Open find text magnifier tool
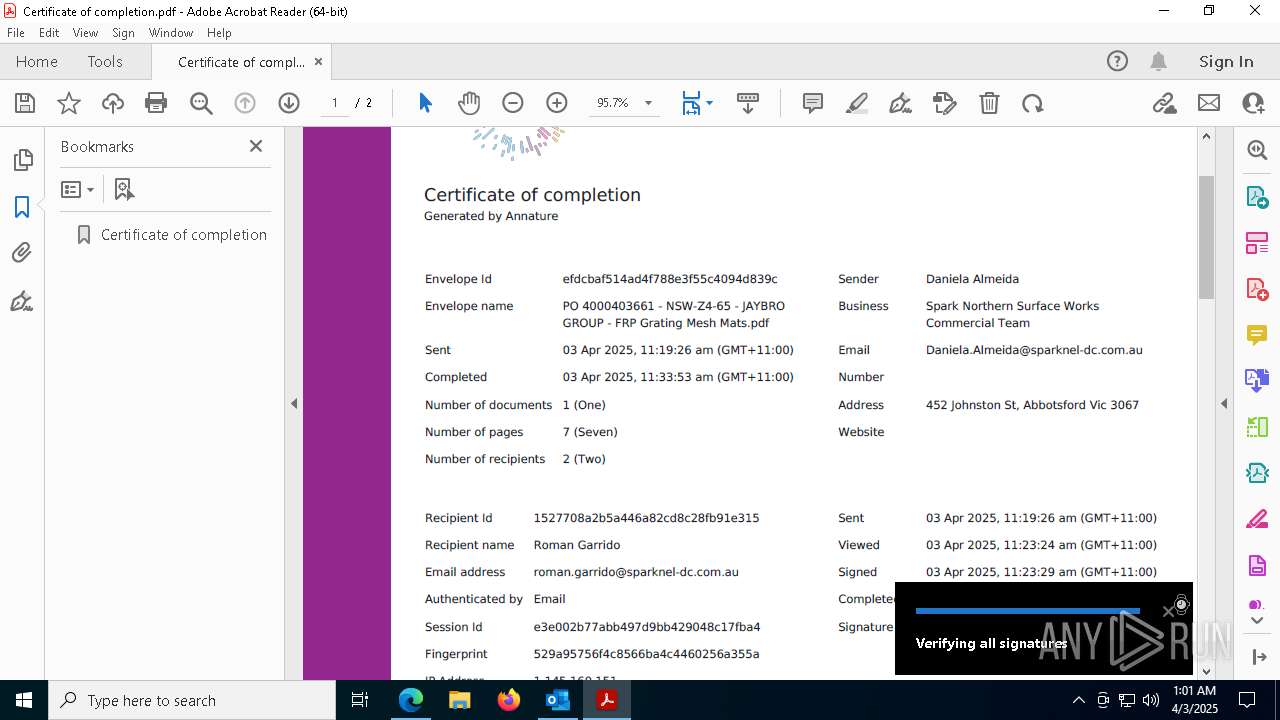 pyautogui.click(x=201, y=103)
